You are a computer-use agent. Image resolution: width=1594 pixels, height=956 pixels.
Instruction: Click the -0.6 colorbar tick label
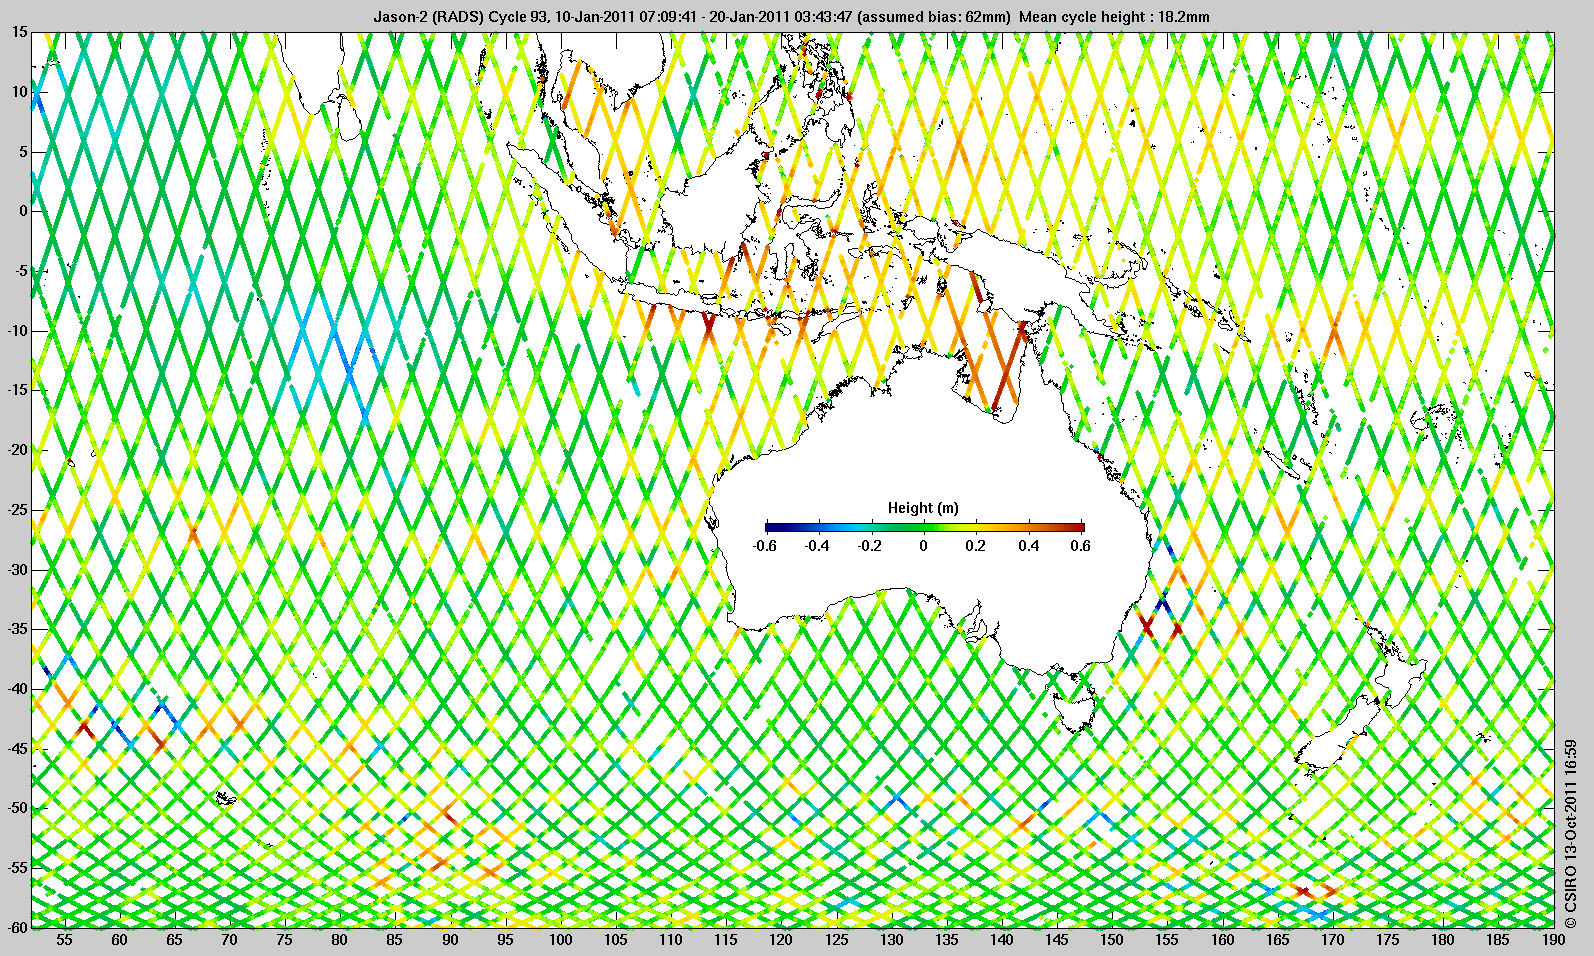[x=764, y=546]
